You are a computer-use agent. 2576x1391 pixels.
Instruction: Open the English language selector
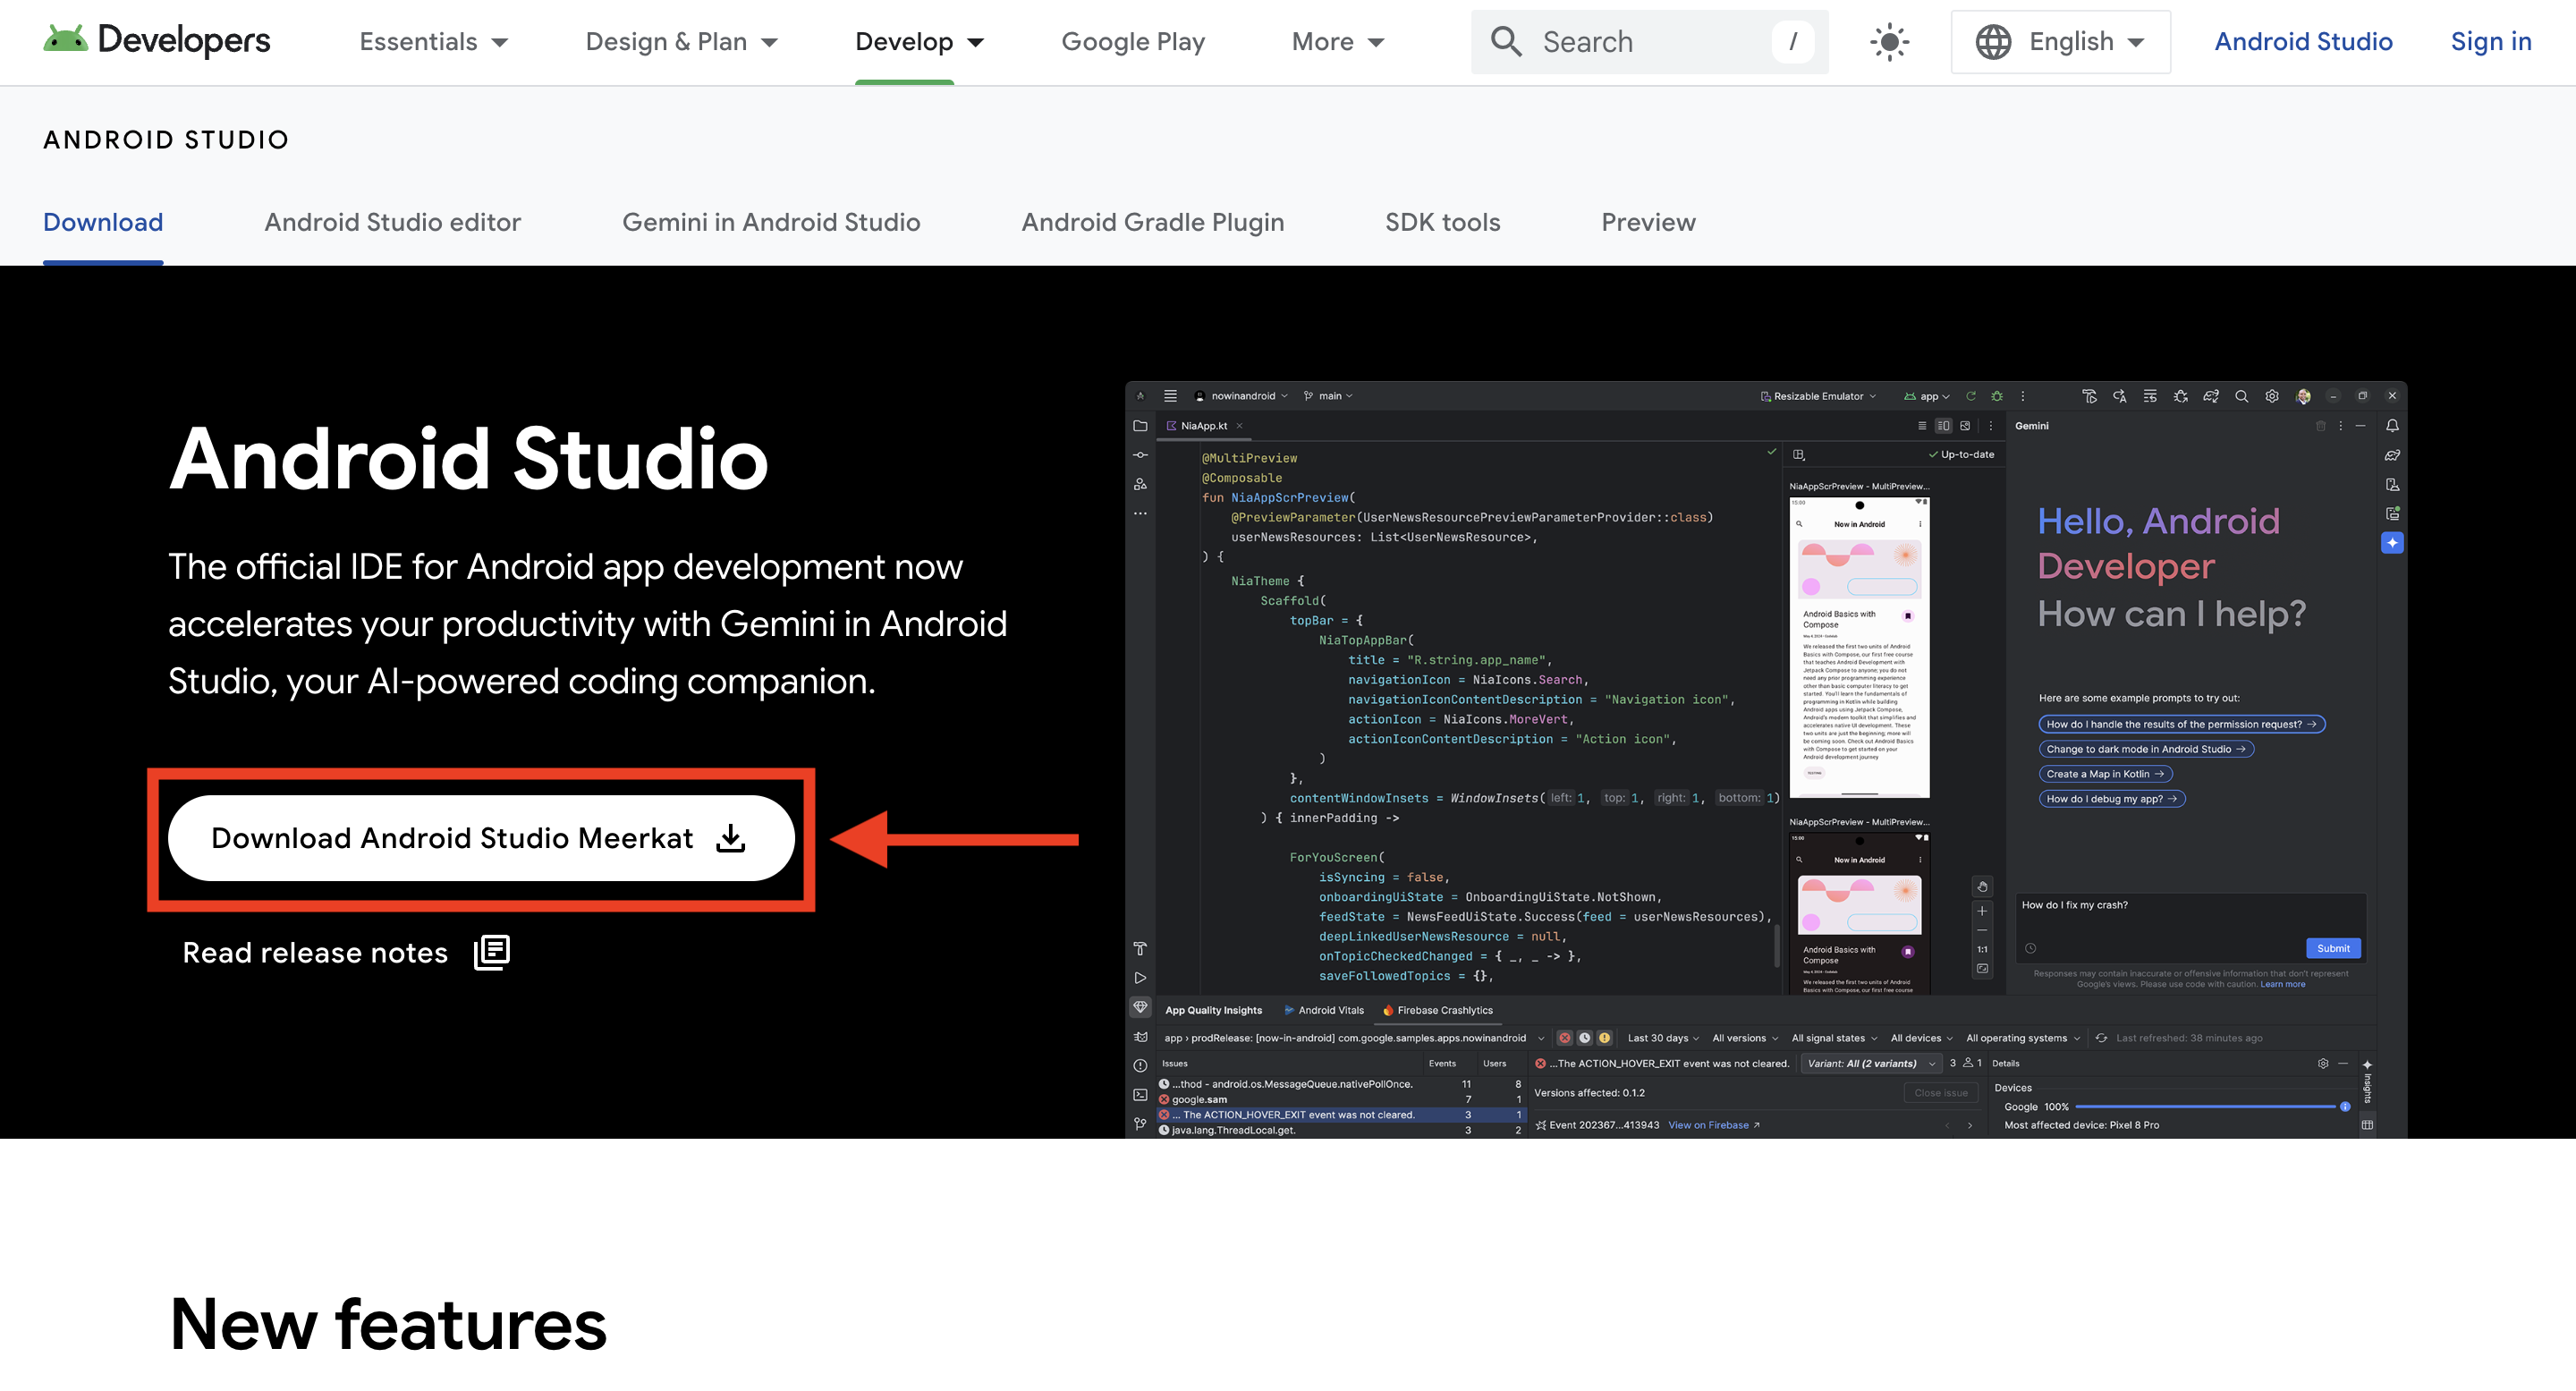tap(2060, 42)
